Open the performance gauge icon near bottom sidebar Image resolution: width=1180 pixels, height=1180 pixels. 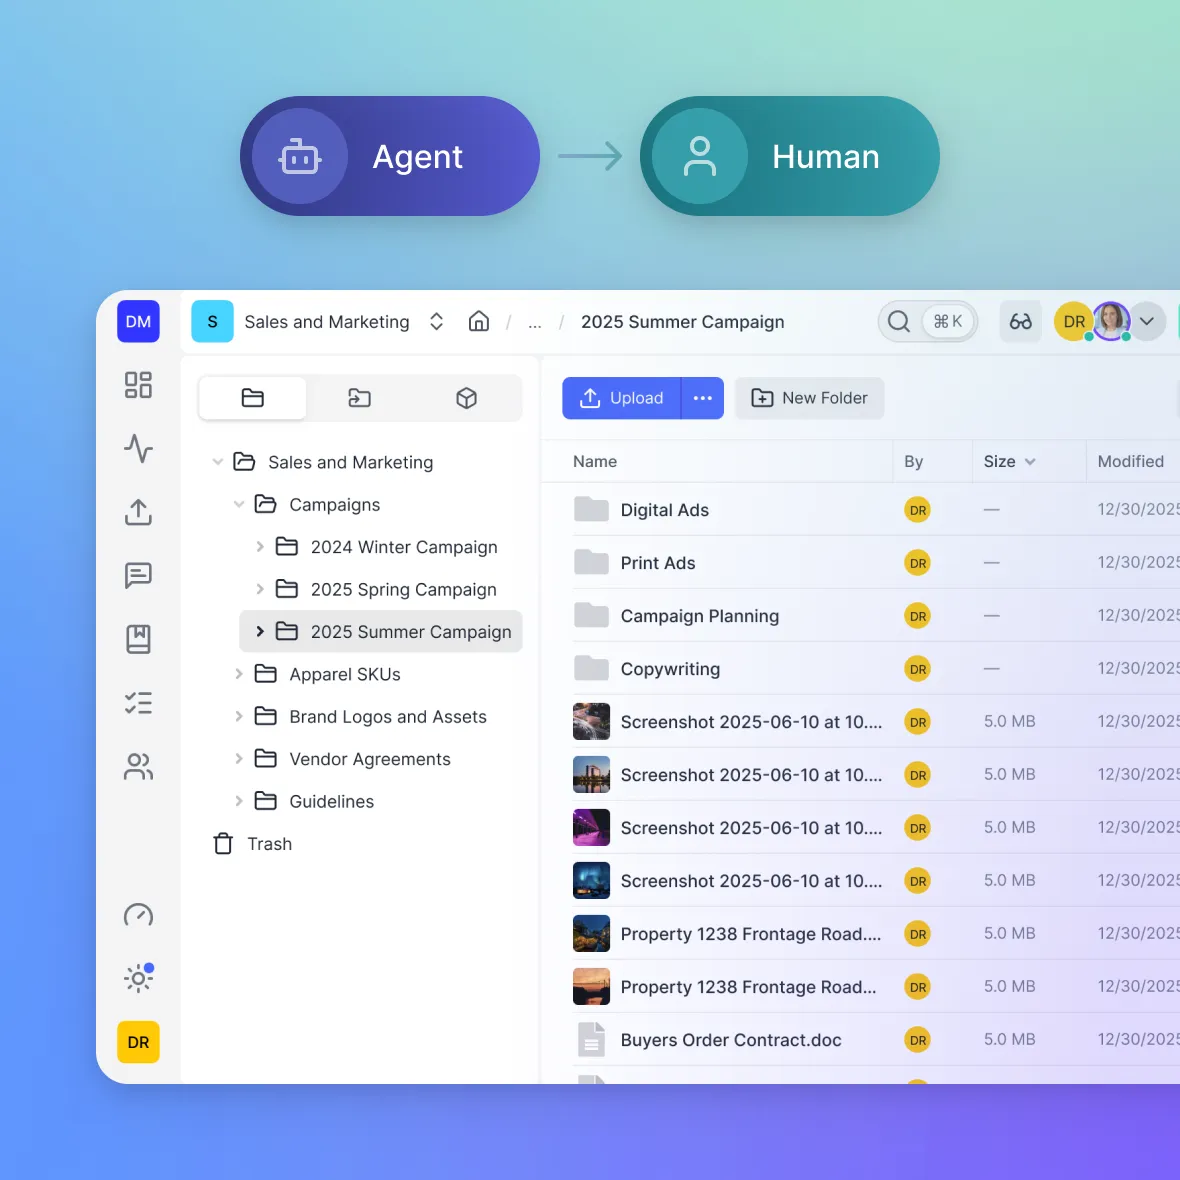tap(138, 915)
